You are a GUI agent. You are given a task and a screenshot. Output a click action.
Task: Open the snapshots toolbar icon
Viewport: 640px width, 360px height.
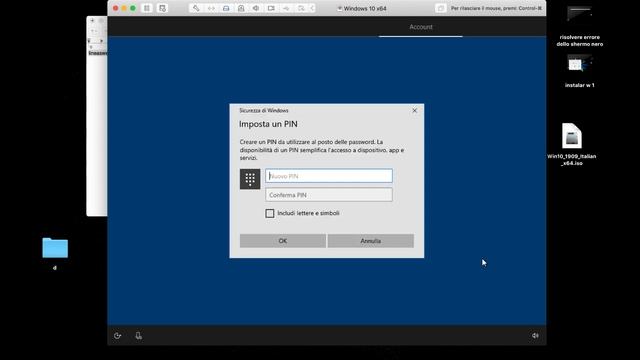tap(162, 8)
